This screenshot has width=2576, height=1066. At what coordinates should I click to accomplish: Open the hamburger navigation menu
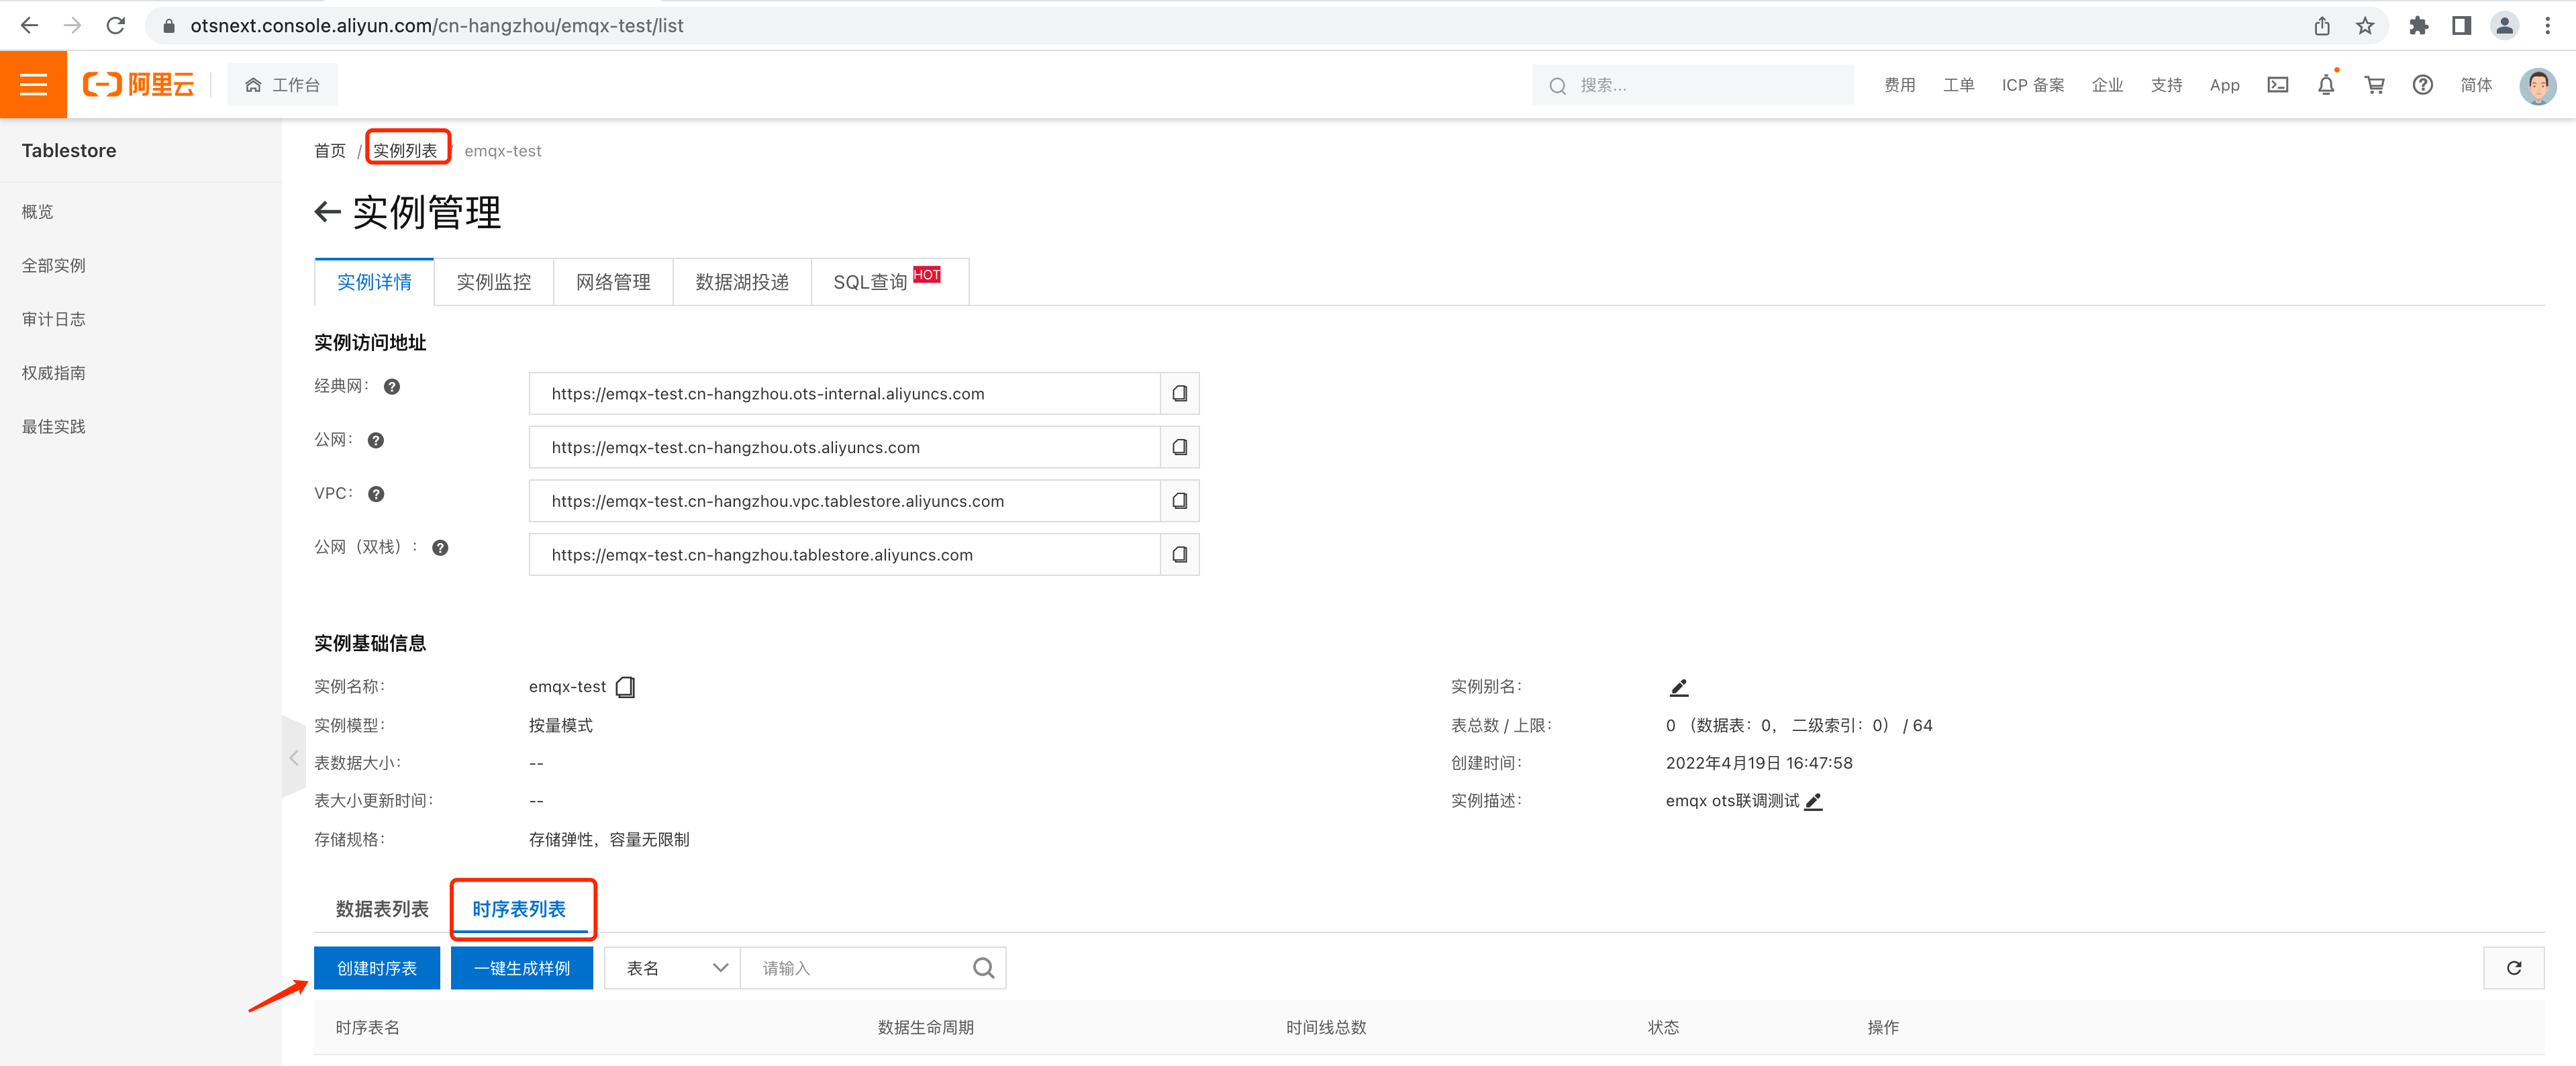coord(33,84)
